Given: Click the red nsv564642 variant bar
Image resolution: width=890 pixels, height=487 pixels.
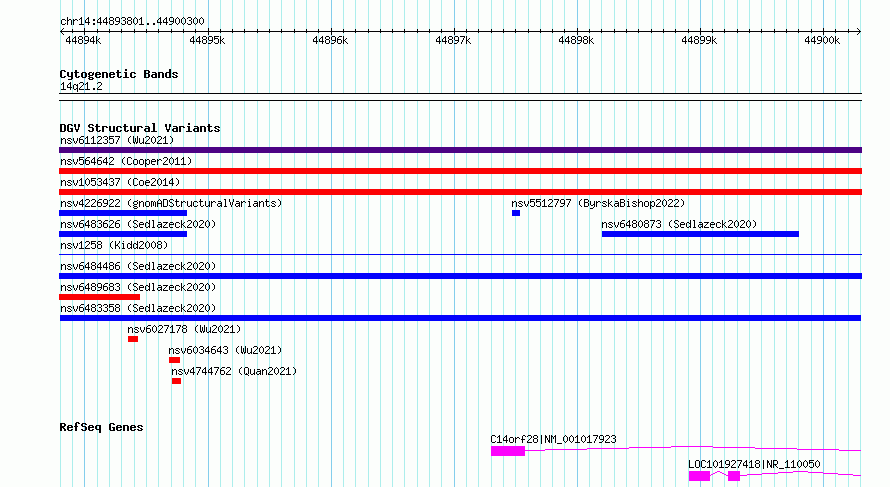Looking at the screenshot, I should [x=460, y=171].
